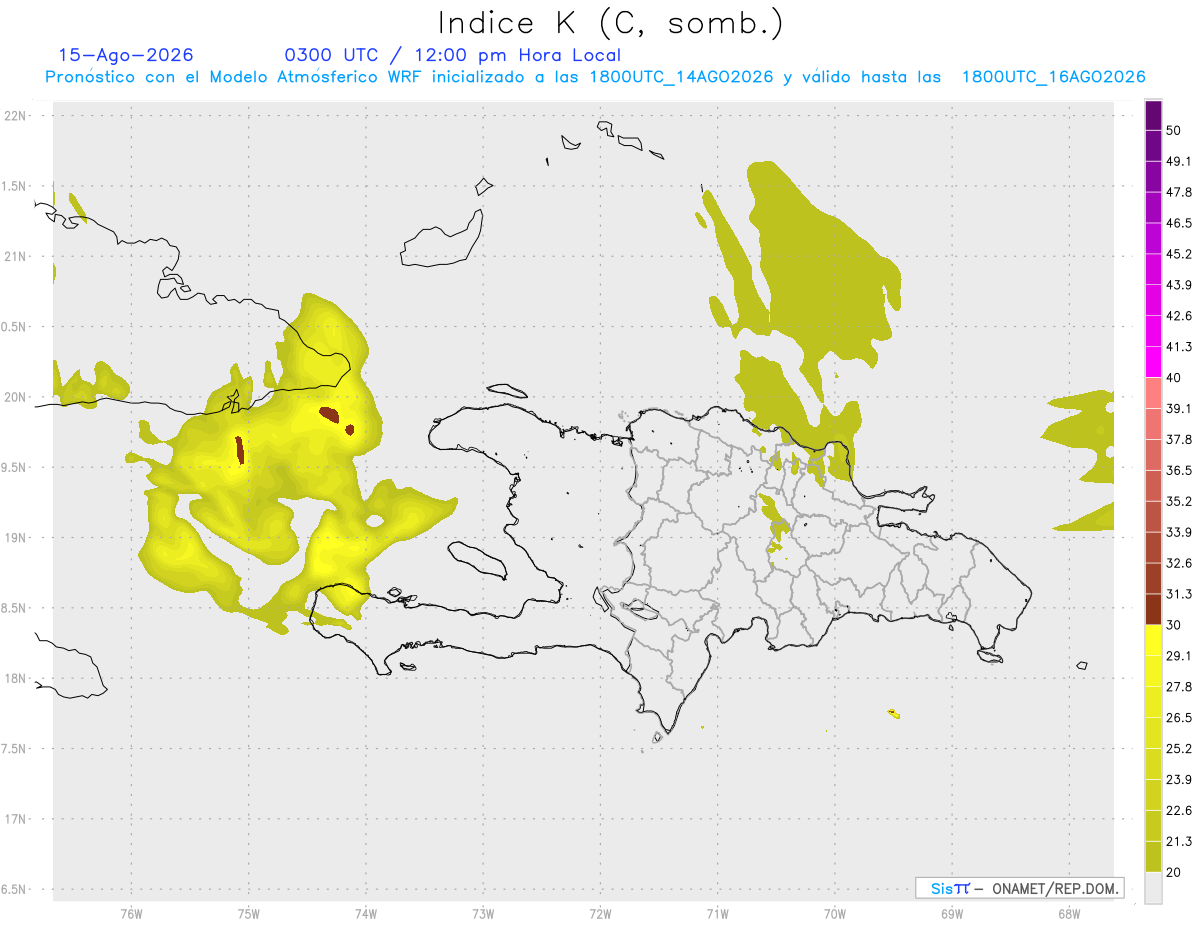The width and height of the screenshot is (1200, 927).
Task: Click the colorbar value "47.8"
Action: coord(1179,192)
